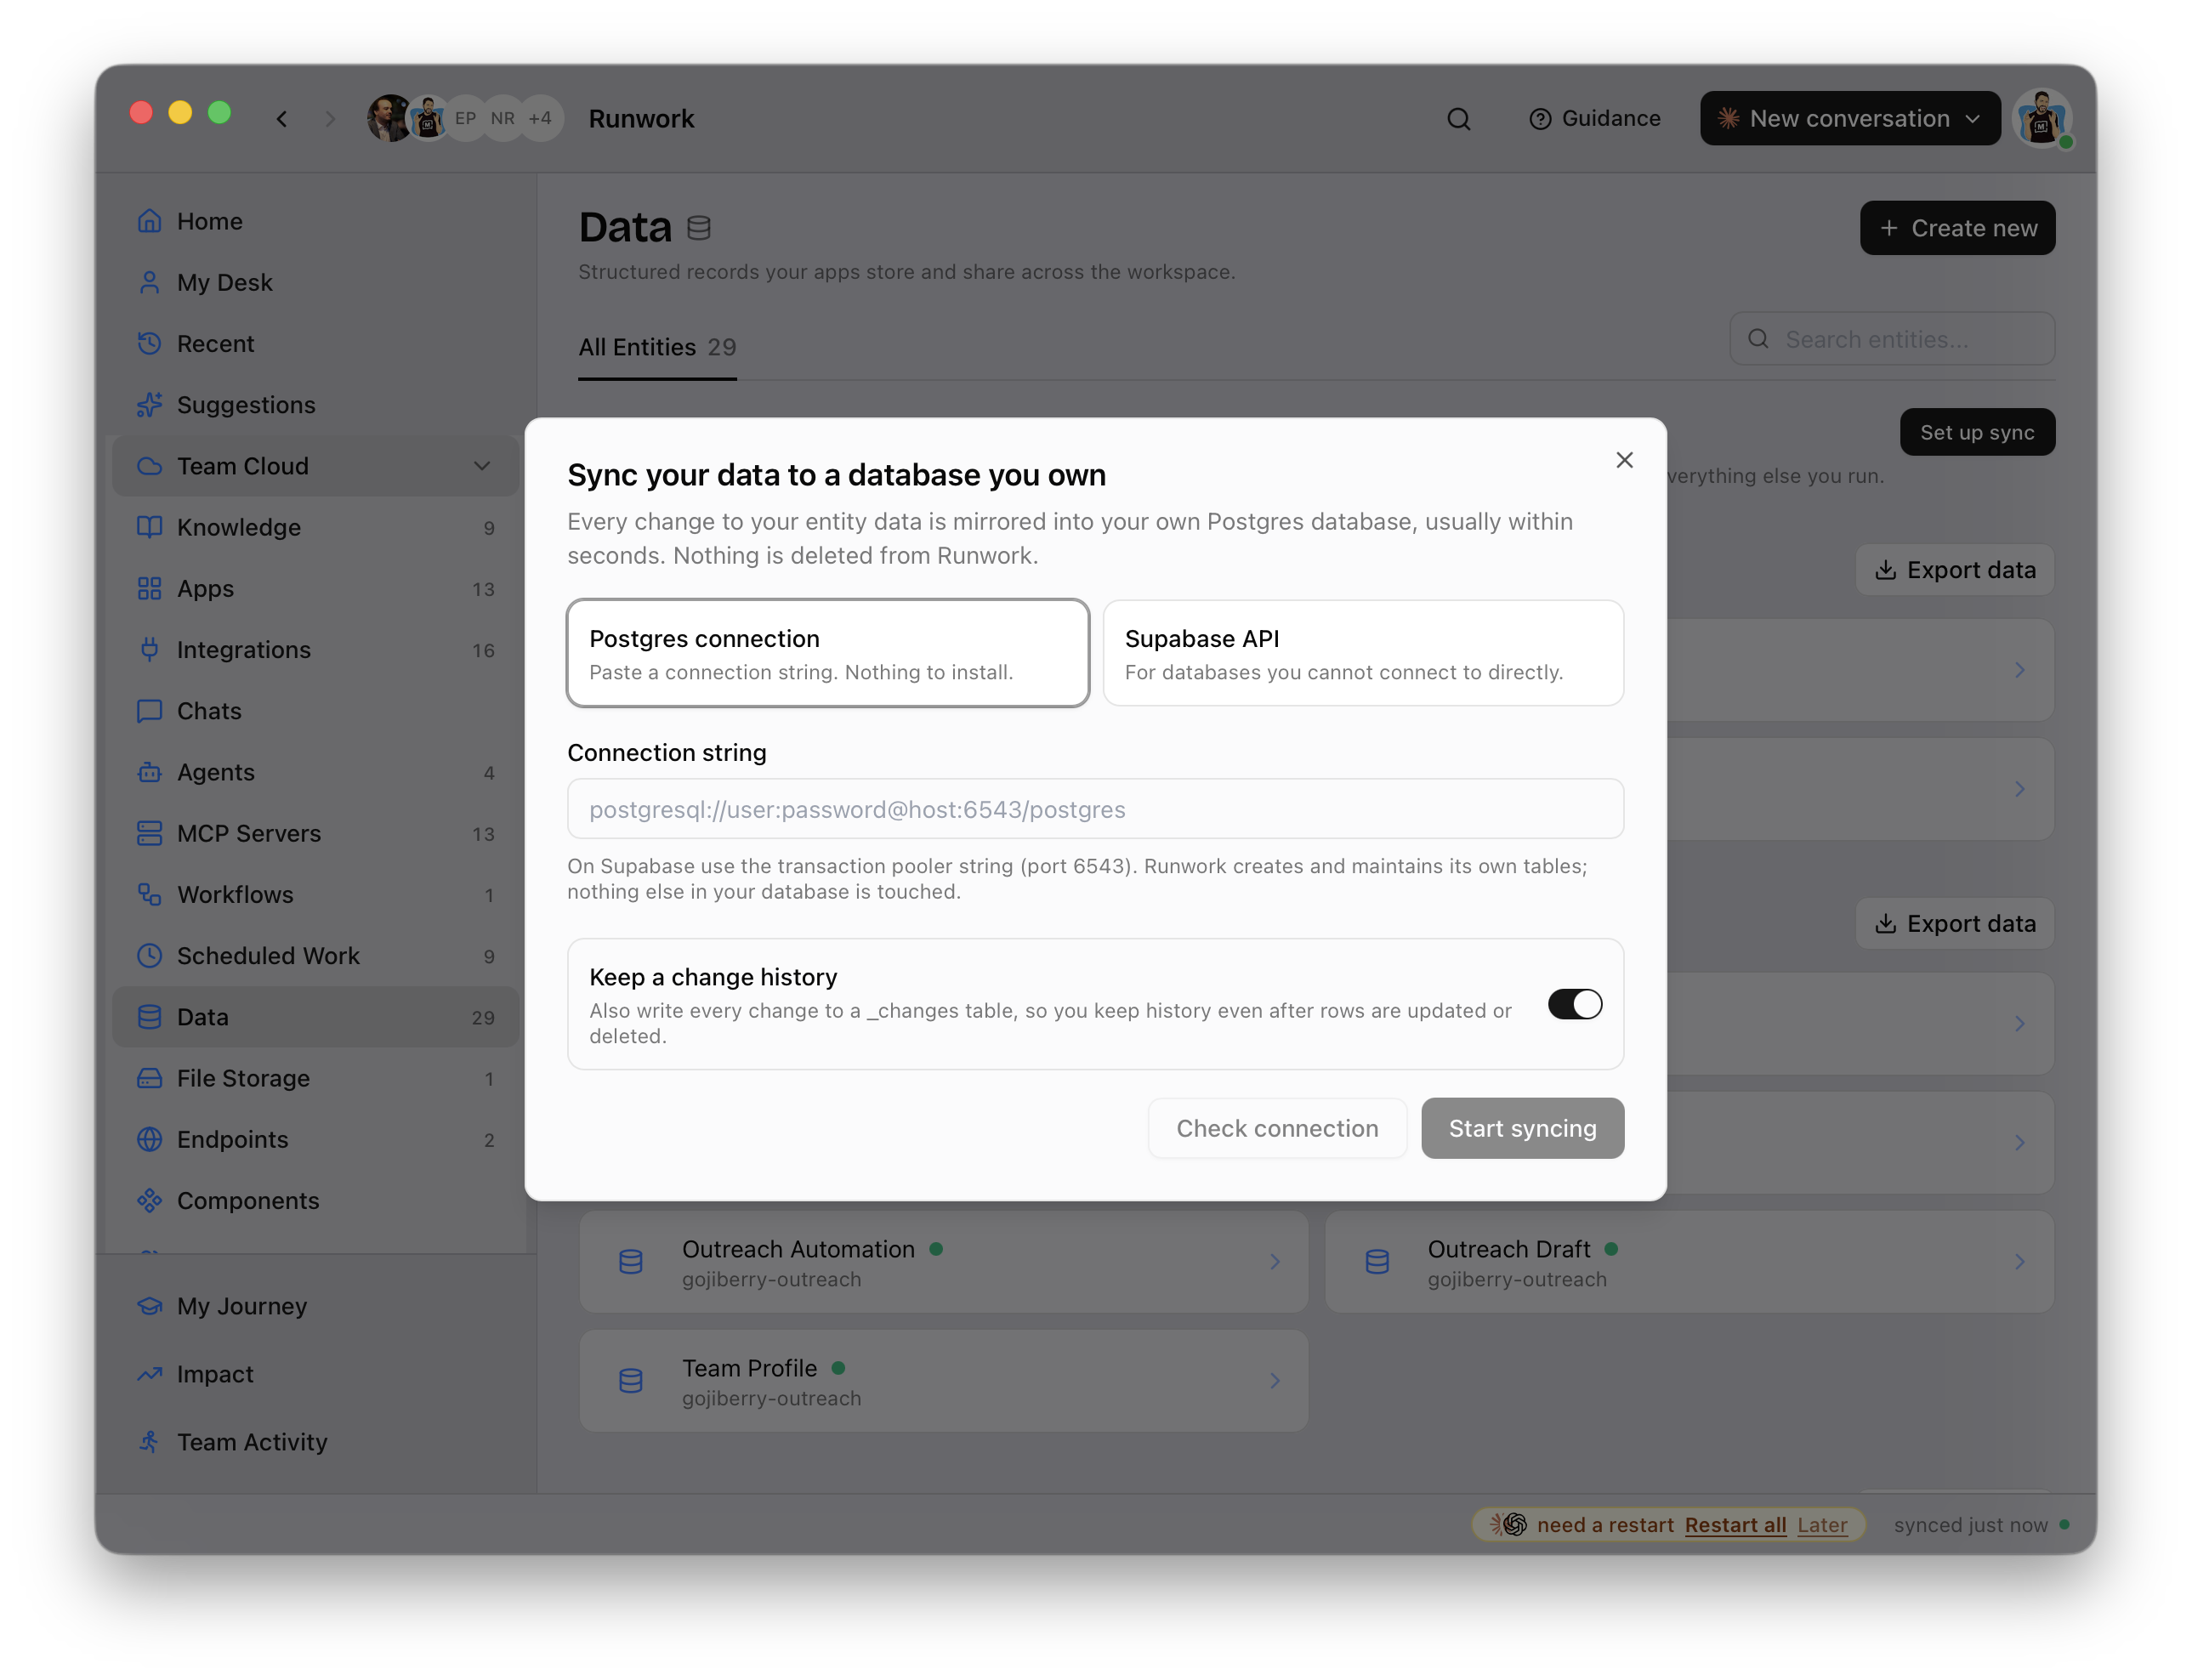Go forward with the right arrow
This screenshot has height=1680, width=2192.
pyautogui.click(x=330, y=119)
